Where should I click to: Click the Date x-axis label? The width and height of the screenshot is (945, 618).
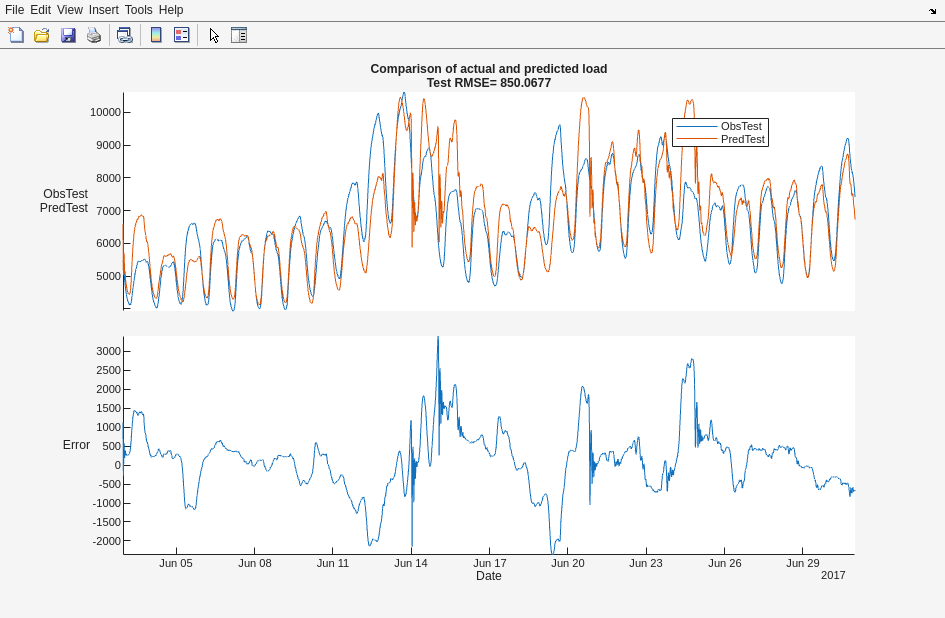489,576
